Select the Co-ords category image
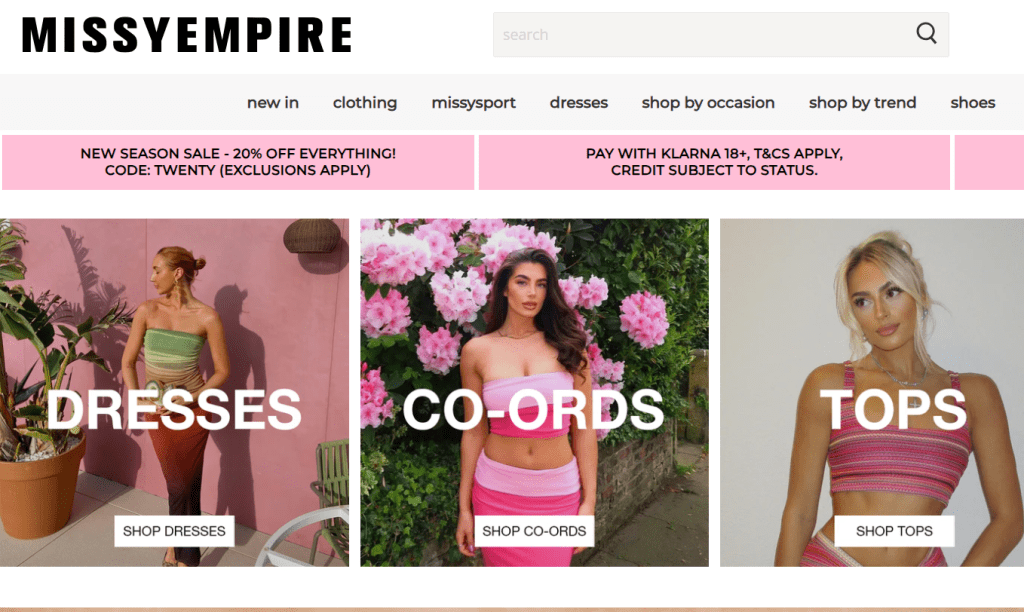Screen dimensions: 1024x612 coord(534,392)
